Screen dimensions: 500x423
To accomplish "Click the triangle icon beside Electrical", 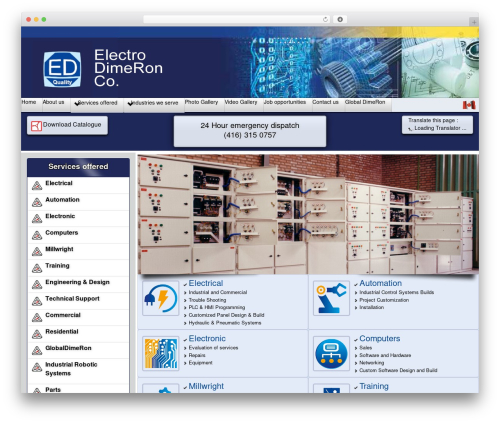I will pyautogui.click(x=37, y=186).
